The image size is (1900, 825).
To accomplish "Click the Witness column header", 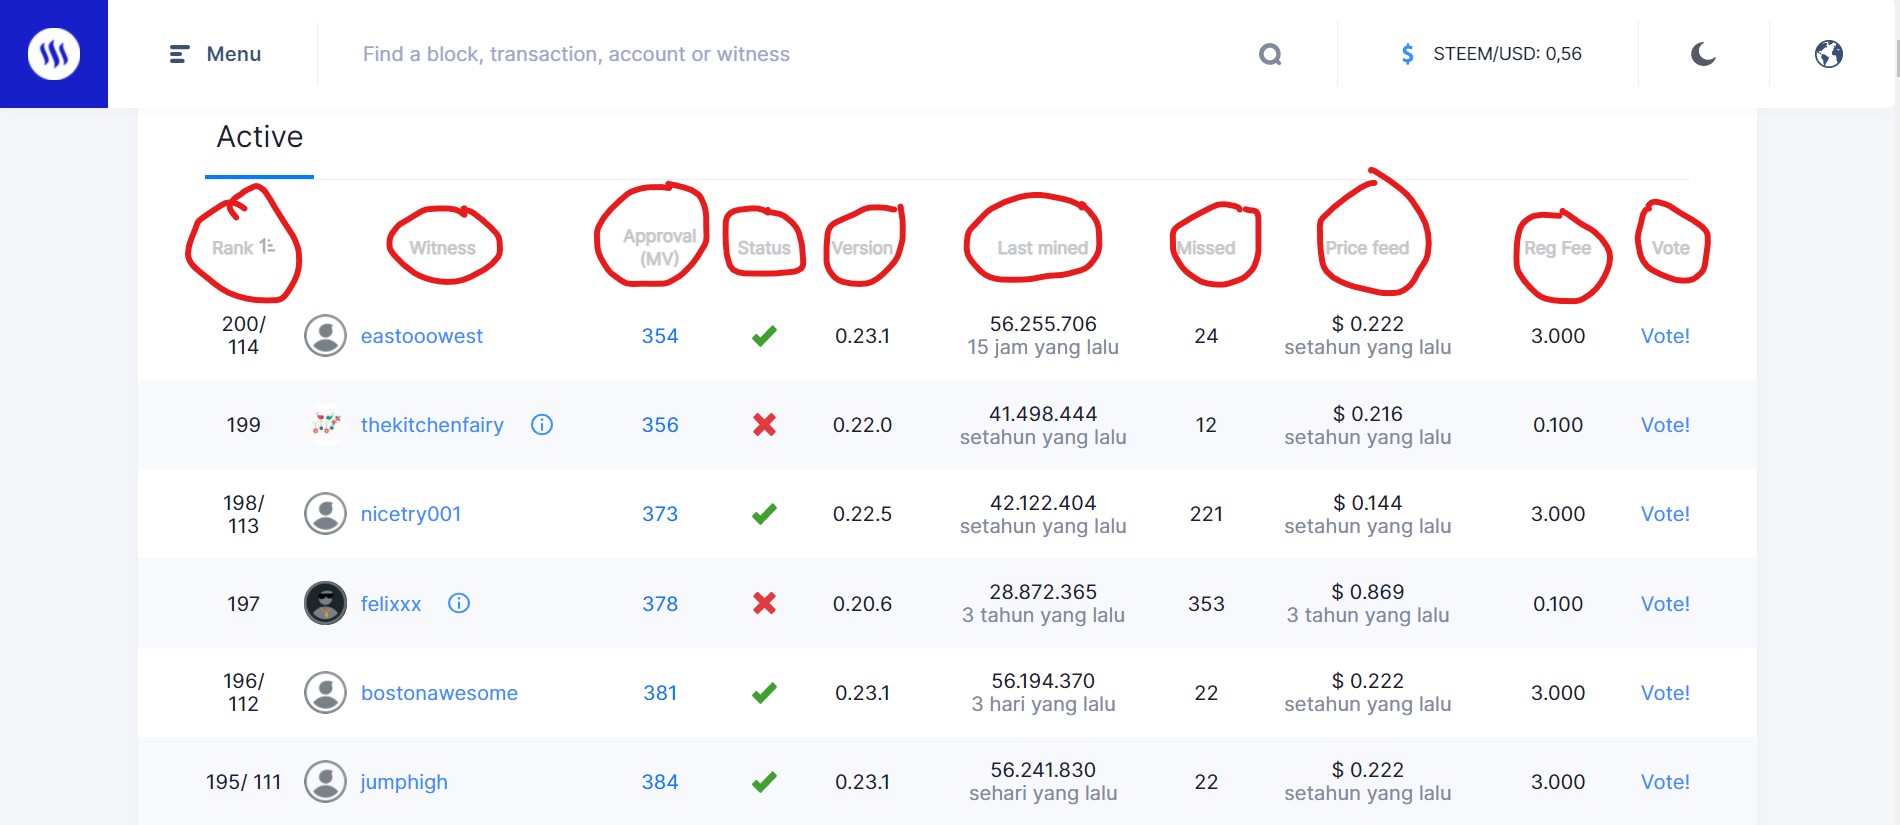I will 442,248.
